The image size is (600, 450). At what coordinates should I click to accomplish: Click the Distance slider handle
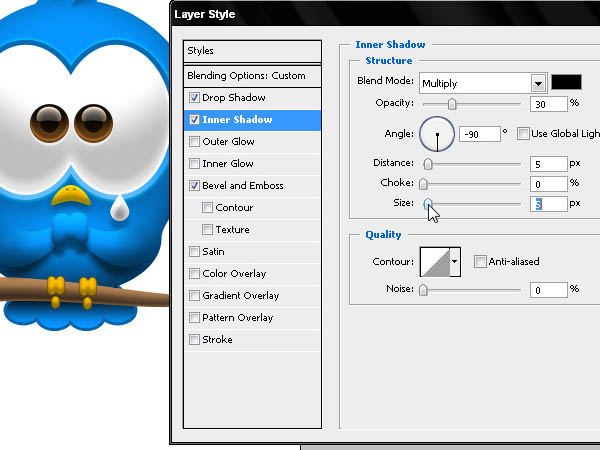428,164
